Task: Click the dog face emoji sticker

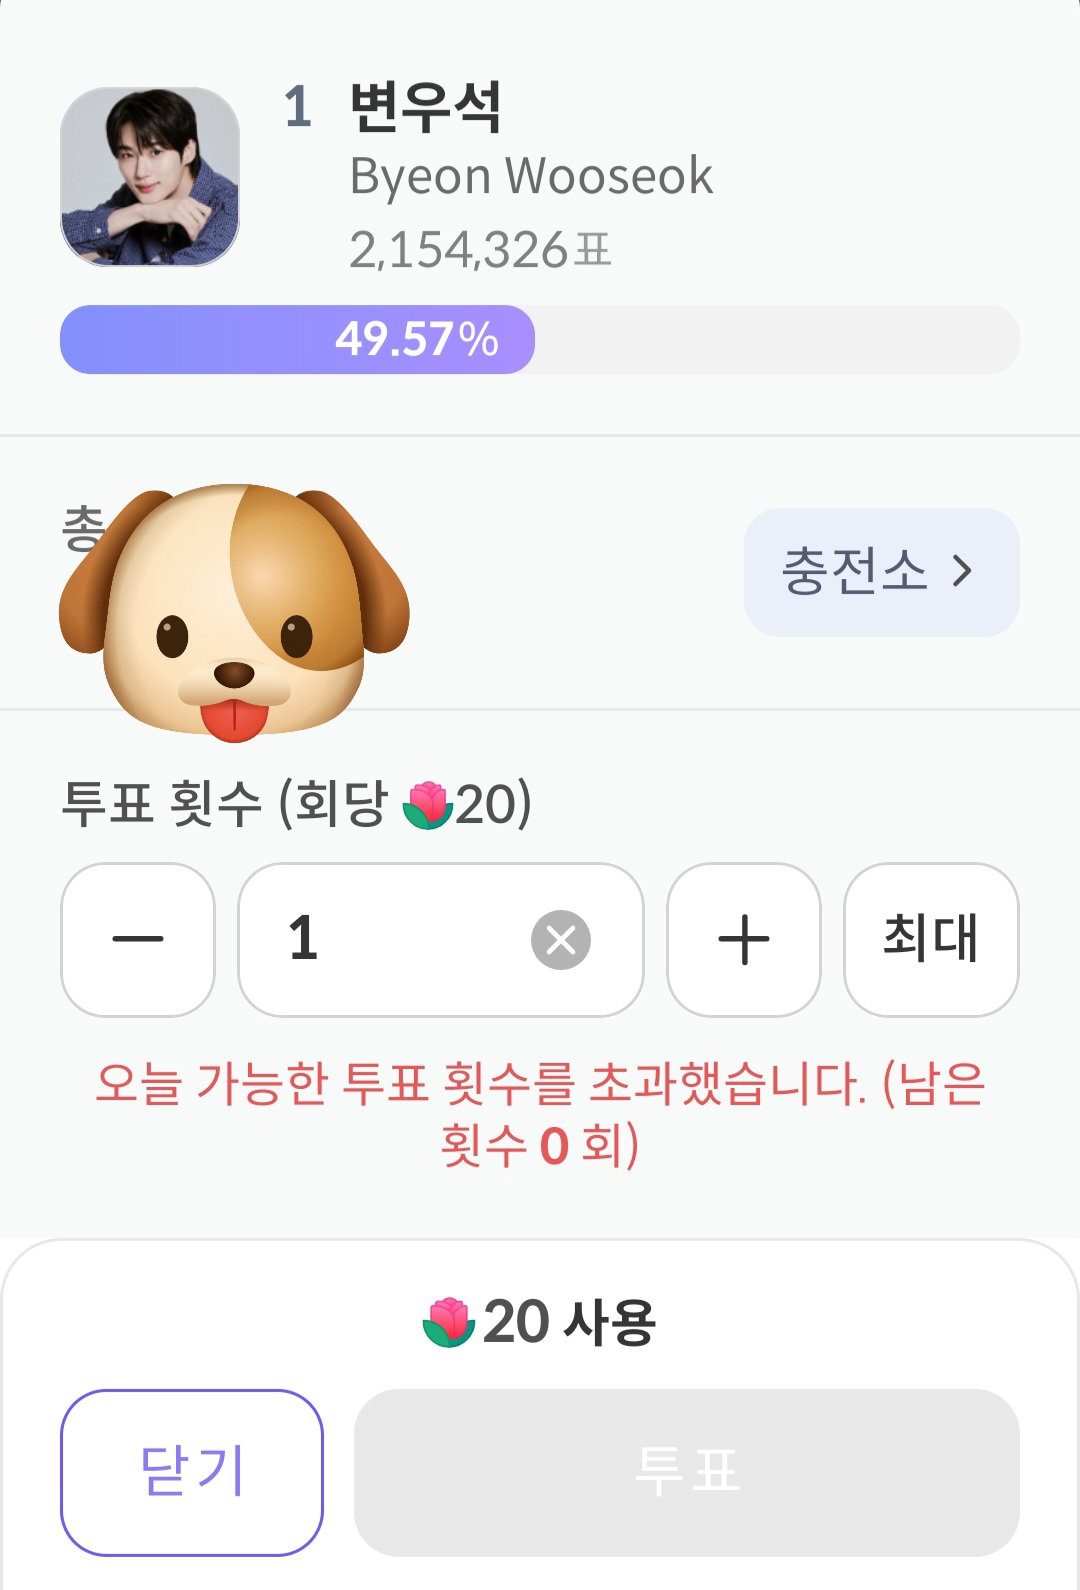Action: point(234,613)
